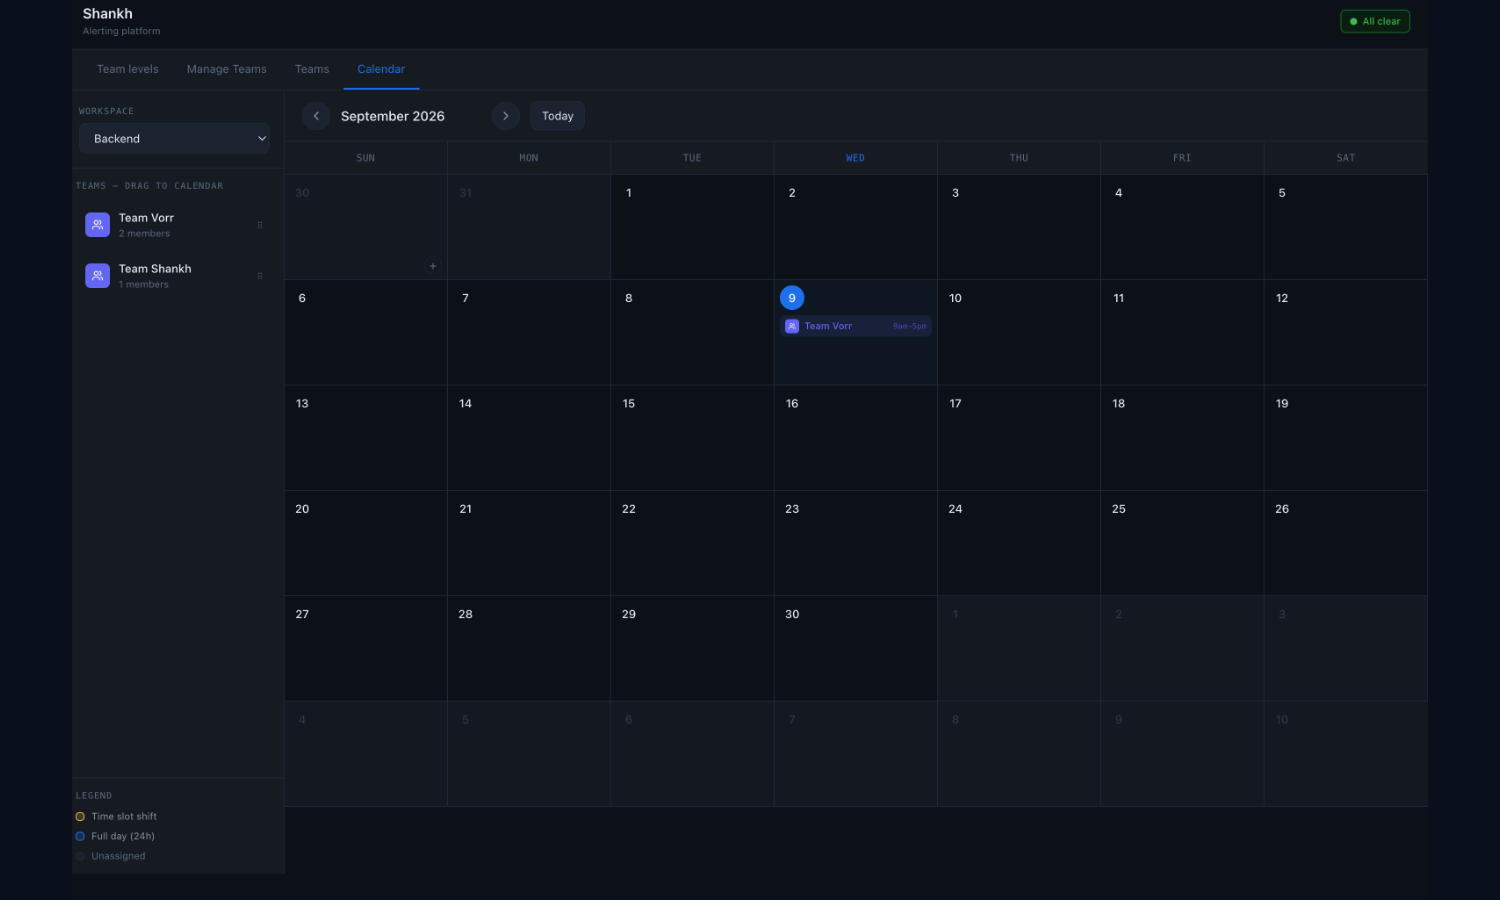
Task: Open the Team Vorr shift event on the 9th
Action: pyautogui.click(x=856, y=326)
